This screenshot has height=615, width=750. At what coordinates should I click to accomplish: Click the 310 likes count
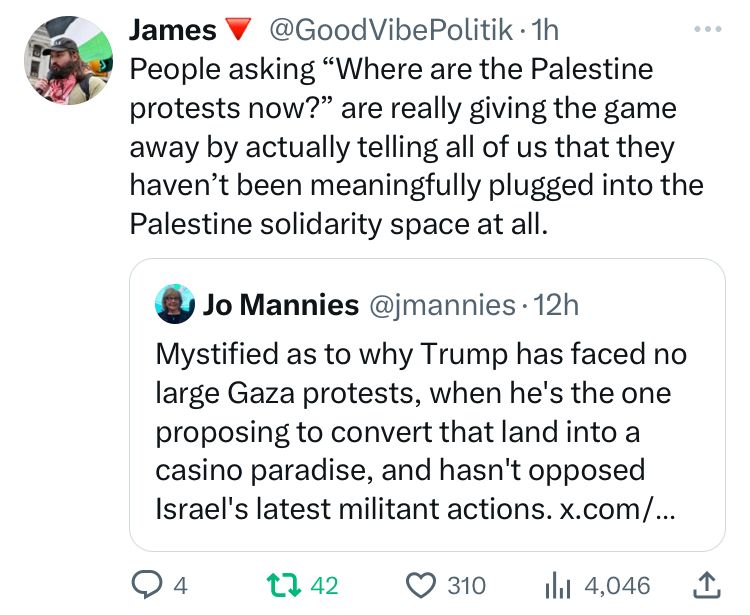466,584
